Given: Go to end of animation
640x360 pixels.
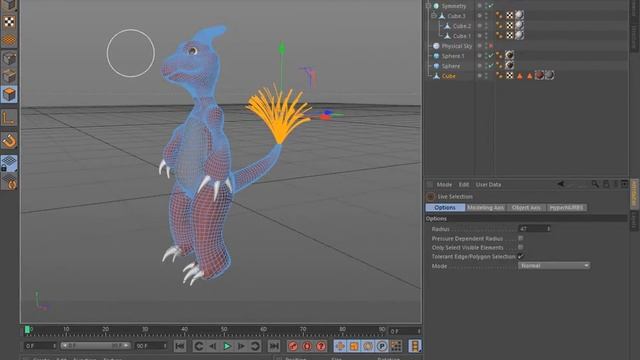Looking at the screenshot, I should [x=274, y=346].
